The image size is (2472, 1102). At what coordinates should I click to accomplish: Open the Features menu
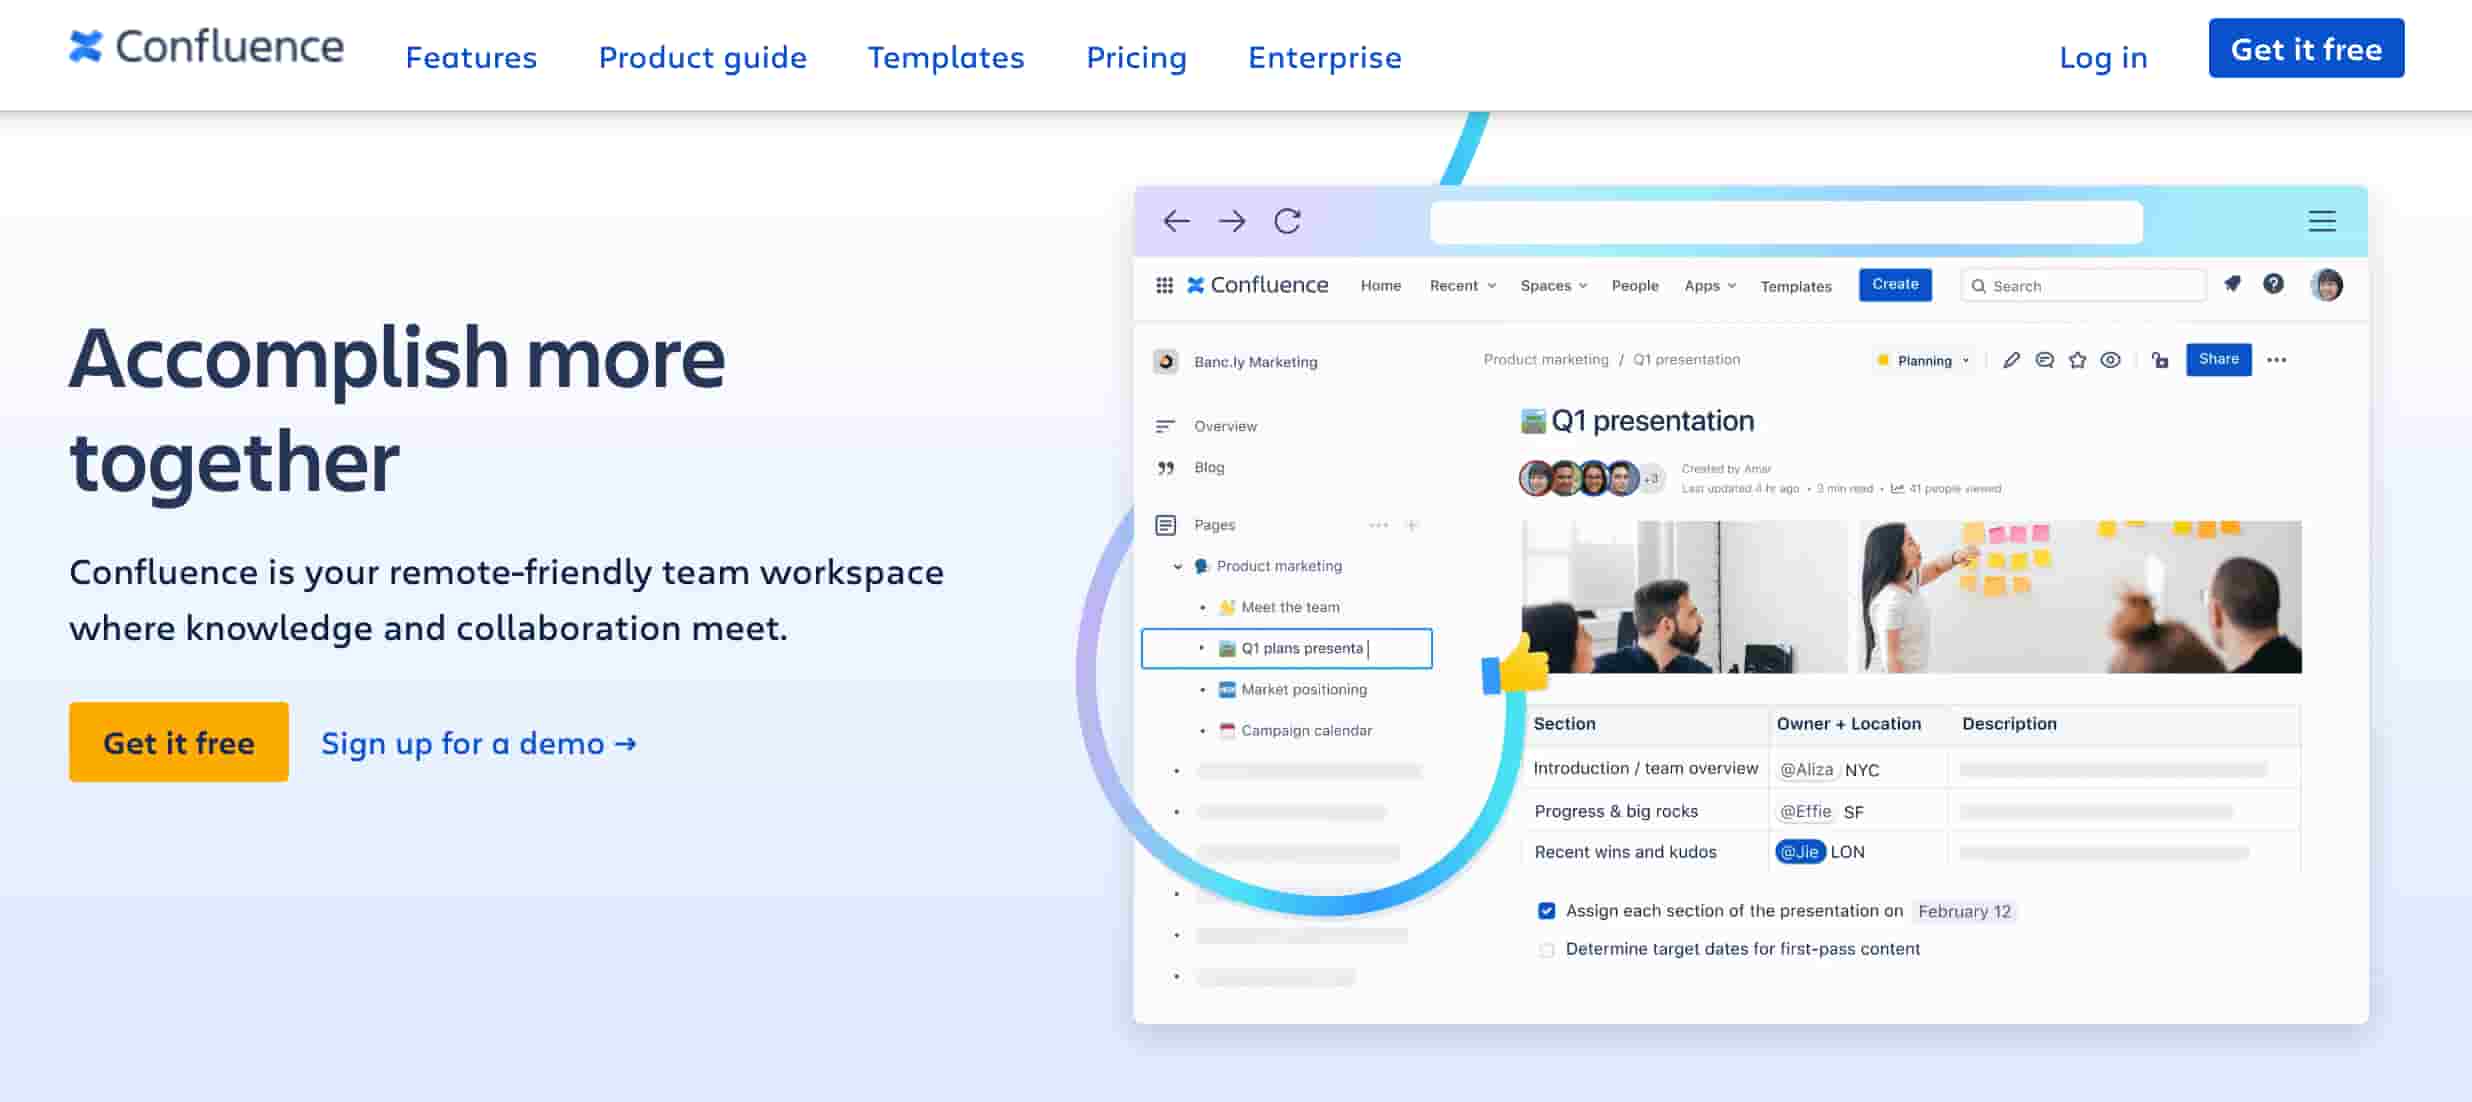point(471,57)
